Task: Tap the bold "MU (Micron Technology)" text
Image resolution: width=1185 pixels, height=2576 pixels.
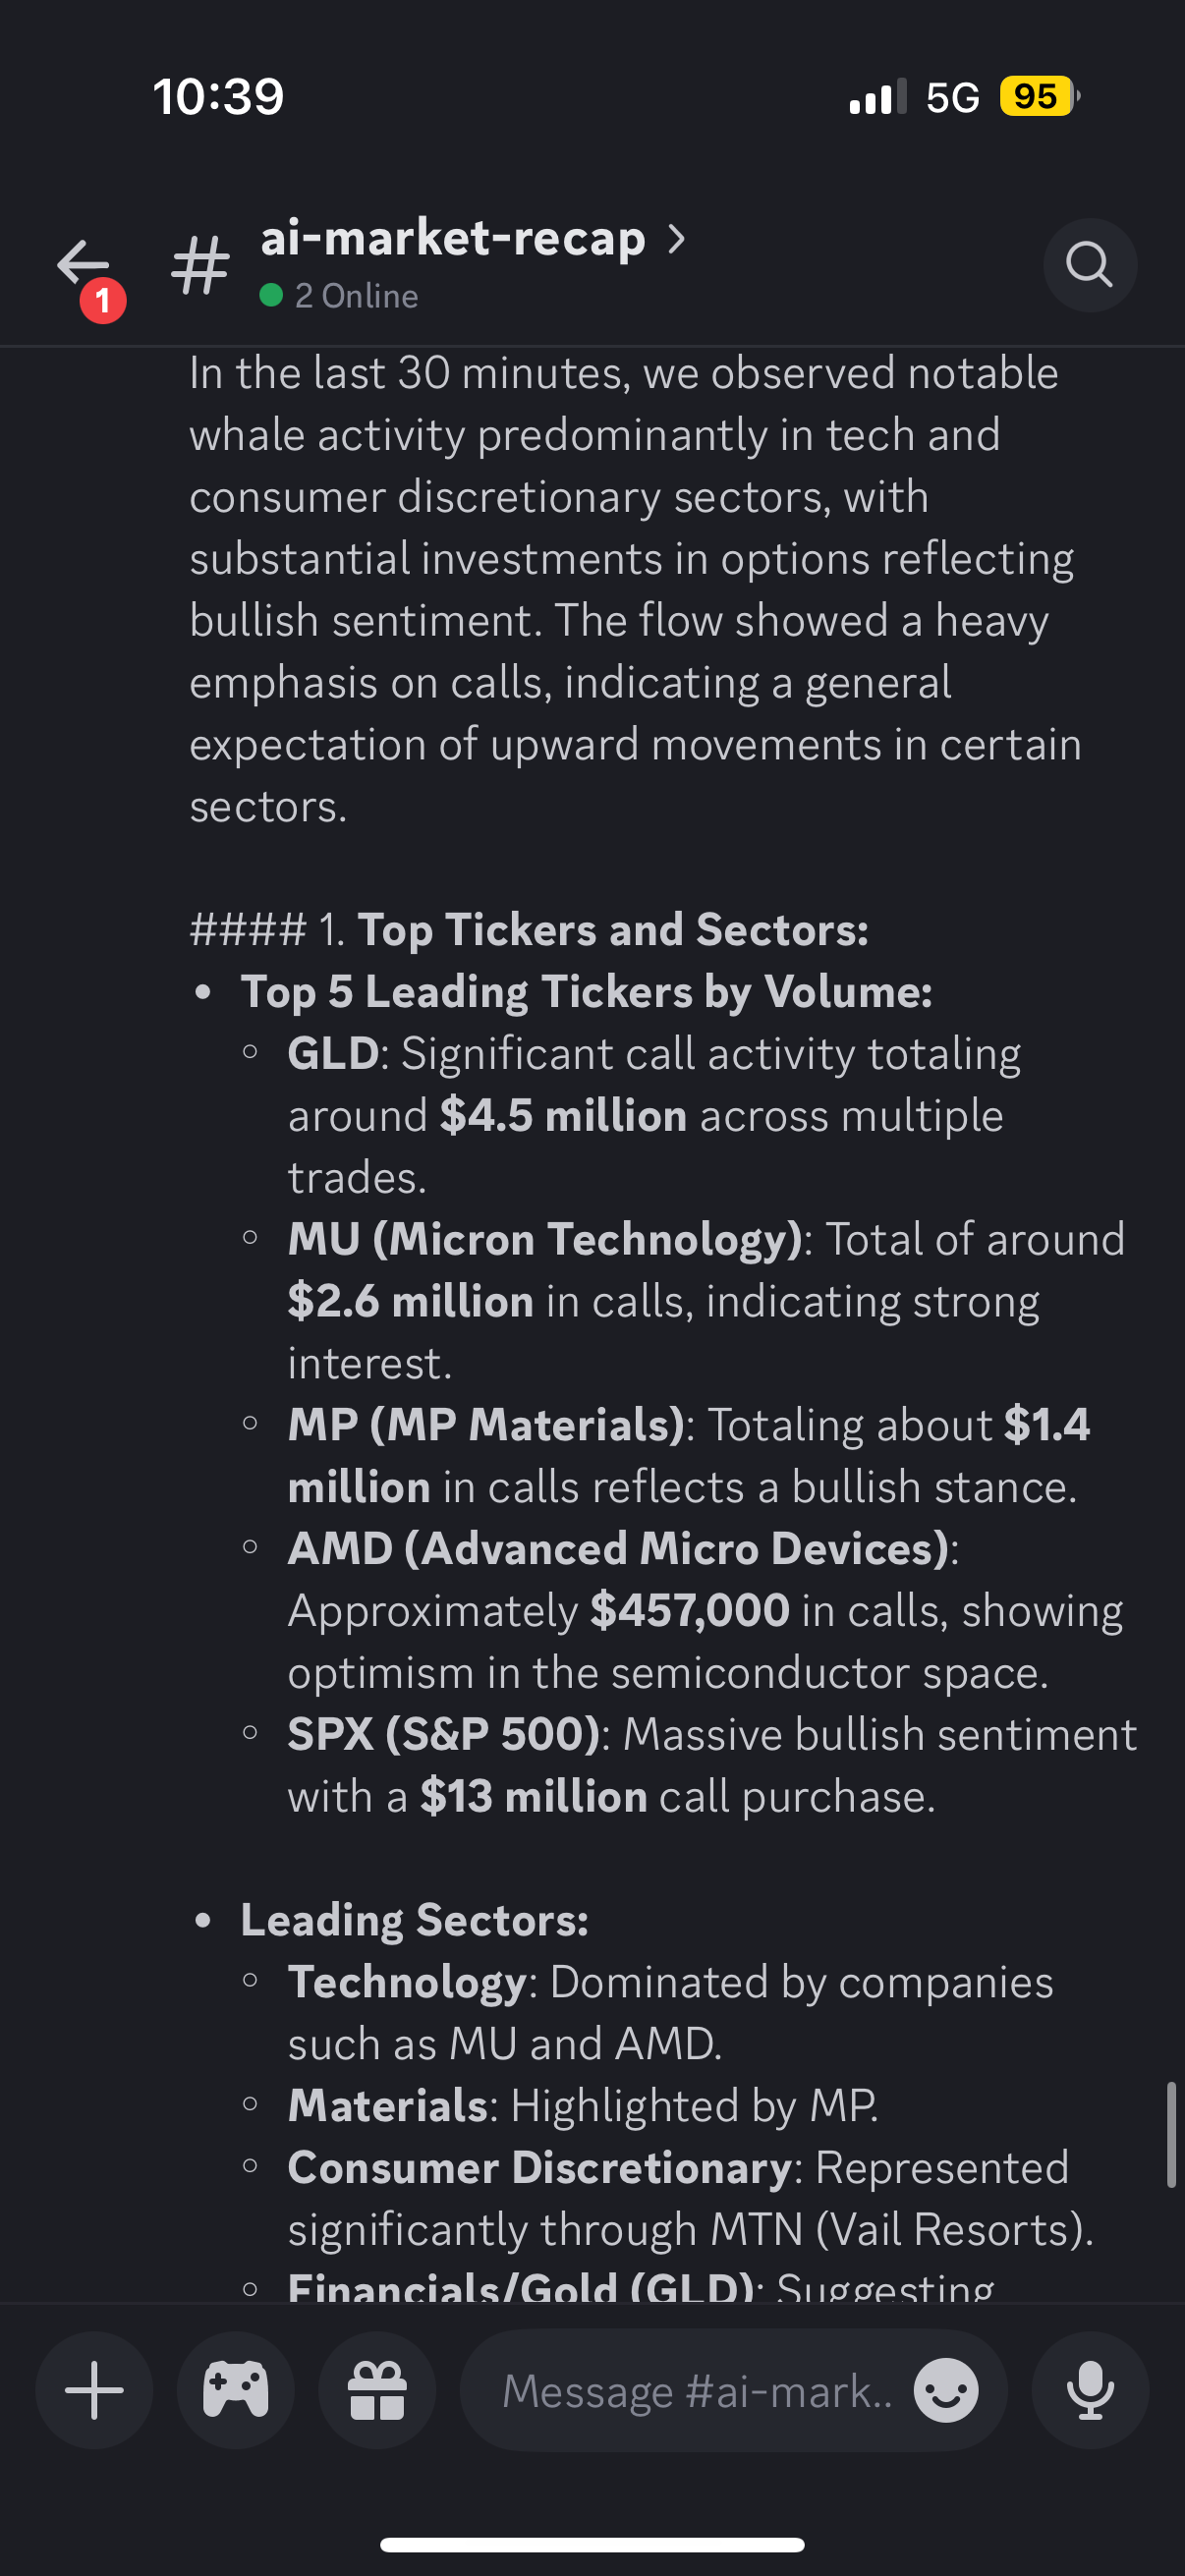Action: [545, 1239]
